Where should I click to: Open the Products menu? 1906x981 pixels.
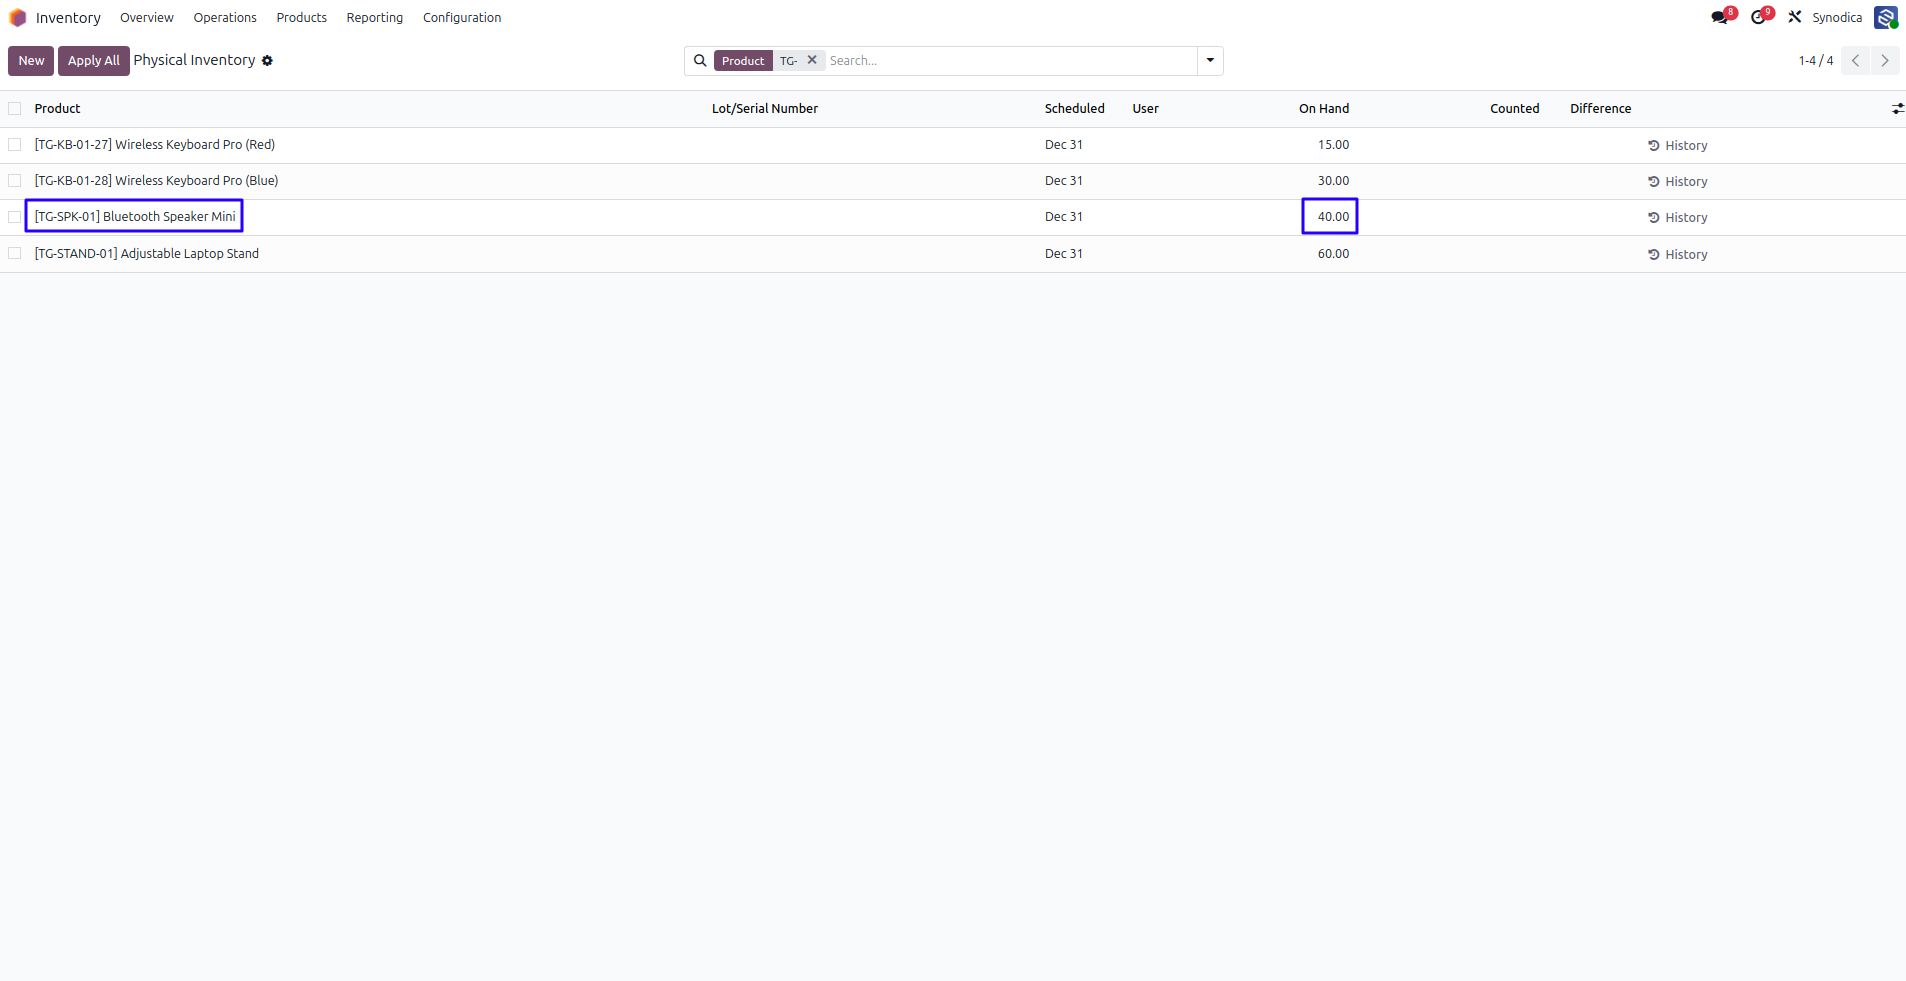[x=302, y=18]
